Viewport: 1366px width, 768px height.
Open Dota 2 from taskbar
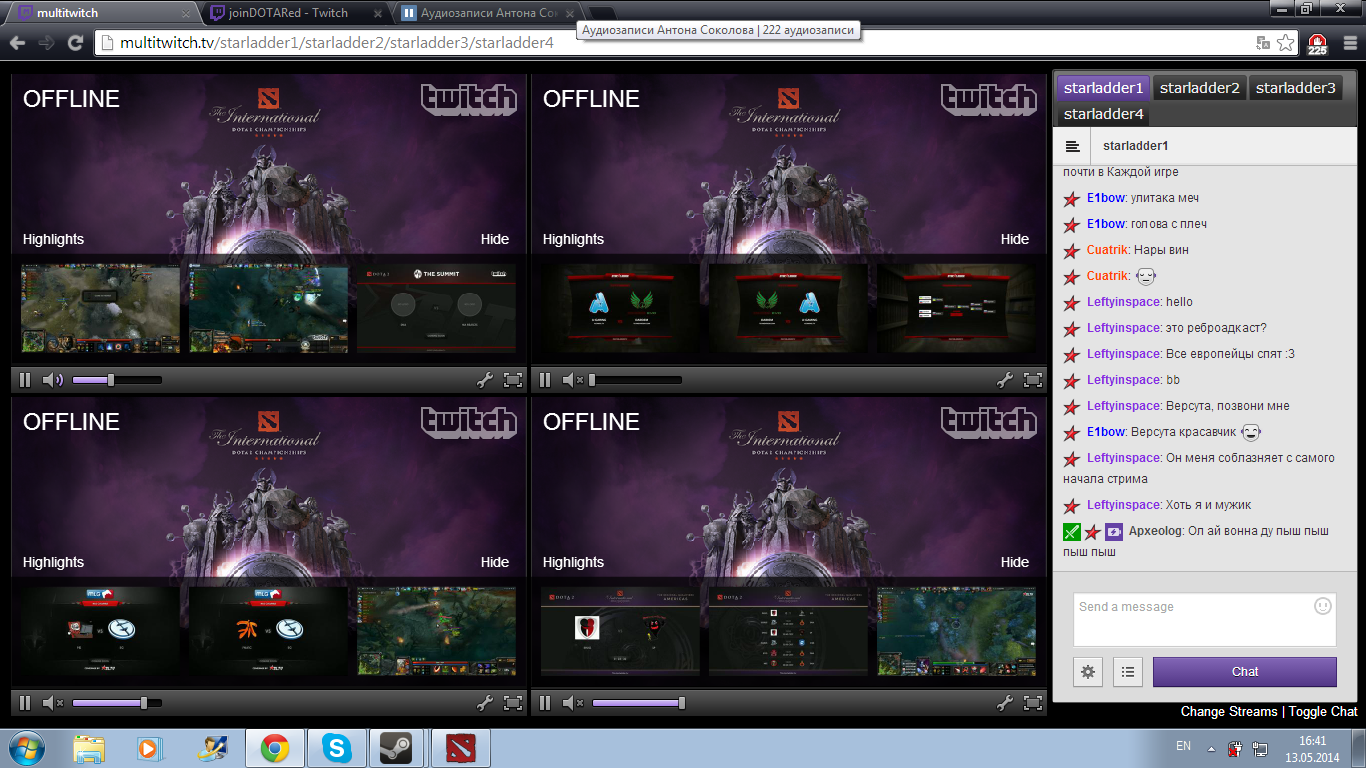461,748
